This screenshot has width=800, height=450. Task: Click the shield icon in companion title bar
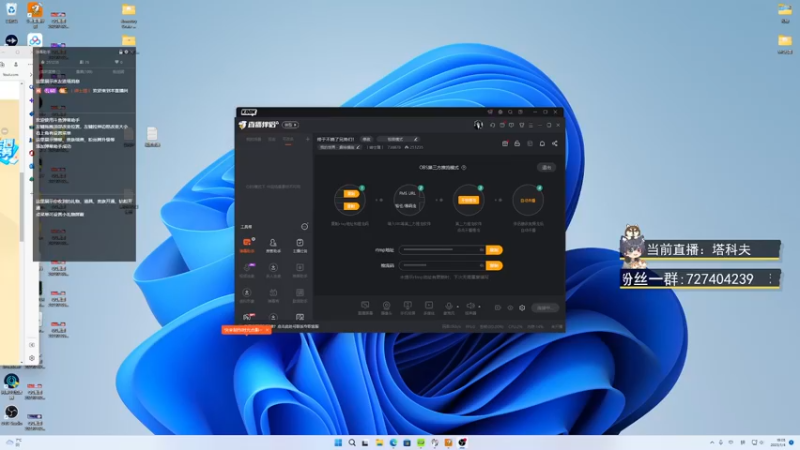[521, 125]
